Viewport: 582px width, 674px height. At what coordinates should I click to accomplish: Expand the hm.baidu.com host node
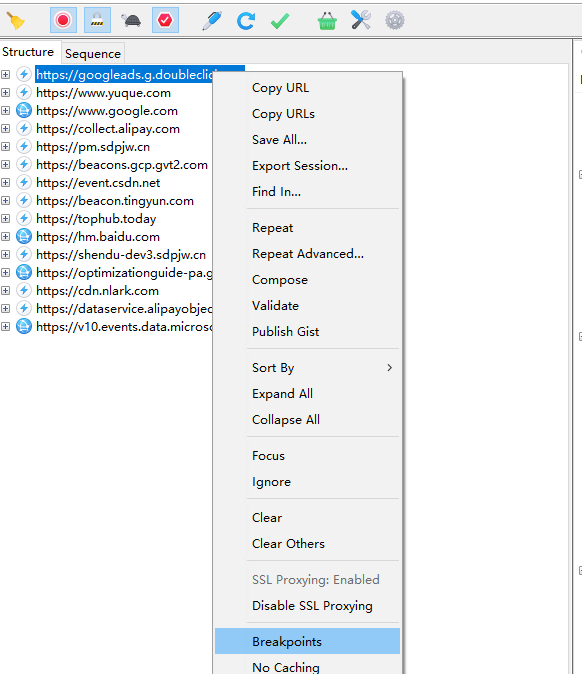6,237
